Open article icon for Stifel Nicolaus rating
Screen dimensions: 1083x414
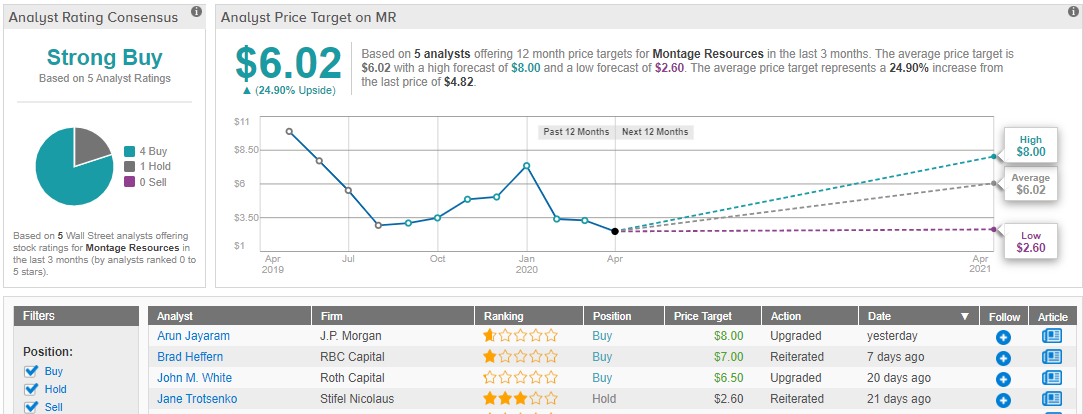(x=1051, y=400)
